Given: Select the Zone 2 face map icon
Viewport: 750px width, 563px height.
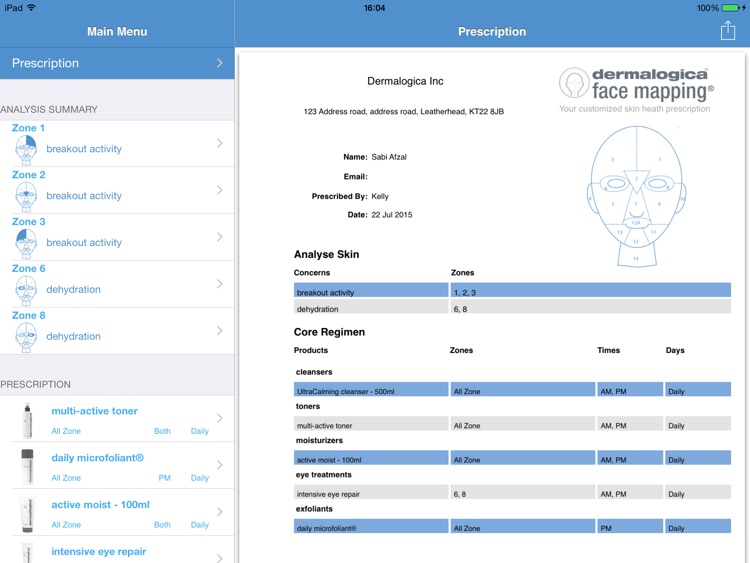Looking at the screenshot, I should 26,197.
